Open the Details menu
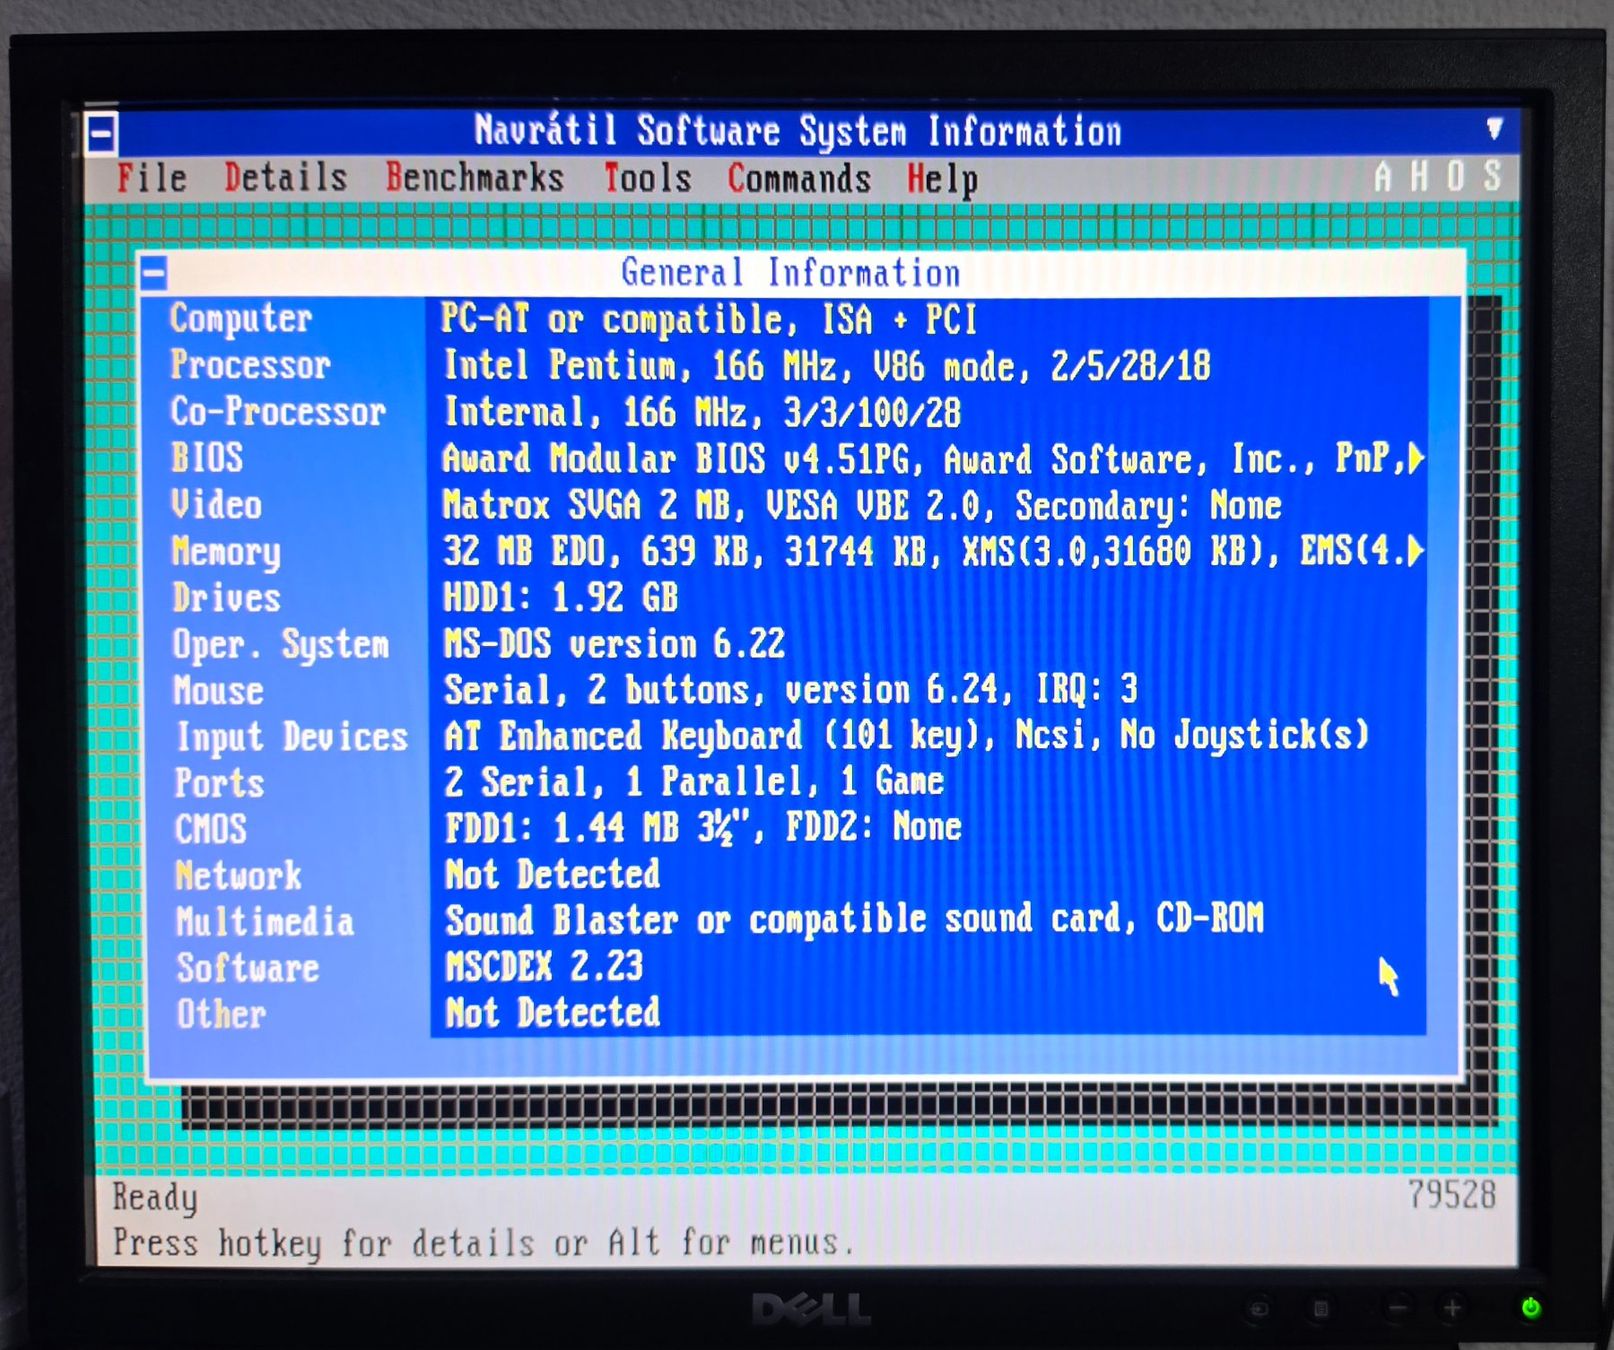Image resolution: width=1614 pixels, height=1350 pixels. (x=286, y=177)
